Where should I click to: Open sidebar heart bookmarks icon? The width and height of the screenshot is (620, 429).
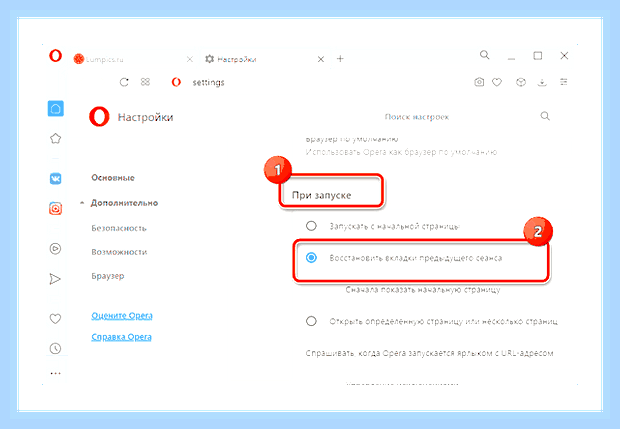pos(55,318)
